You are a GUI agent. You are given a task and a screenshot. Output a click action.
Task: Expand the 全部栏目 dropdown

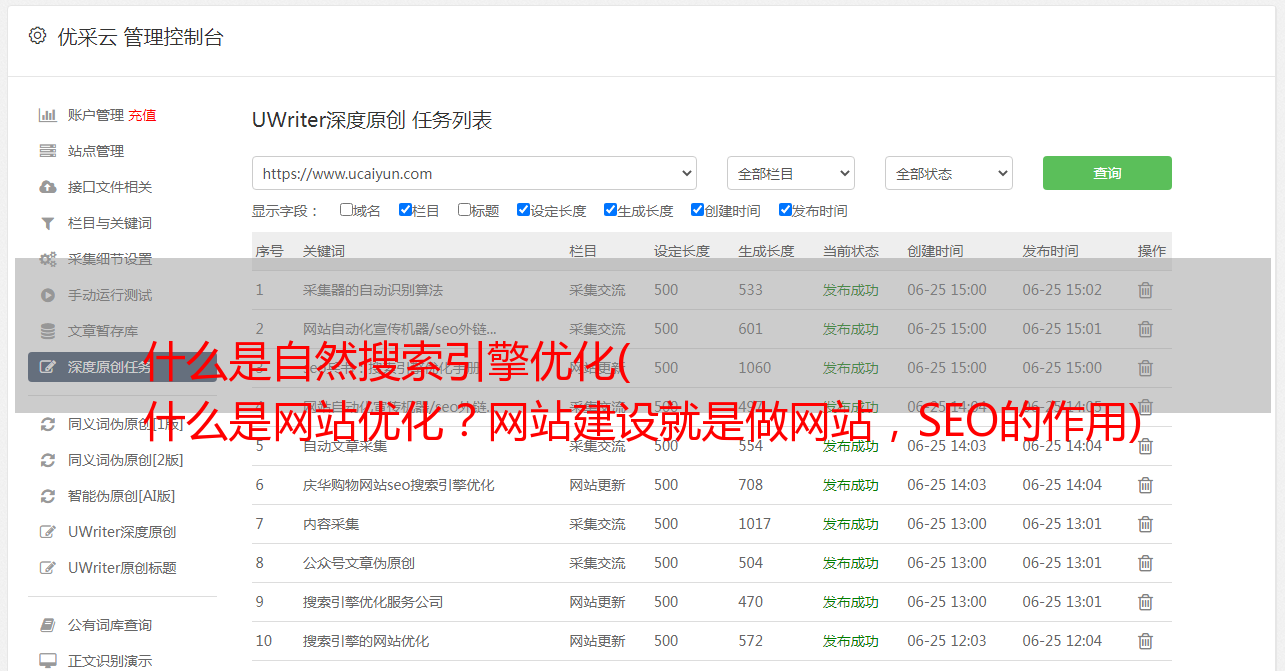coord(790,173)
